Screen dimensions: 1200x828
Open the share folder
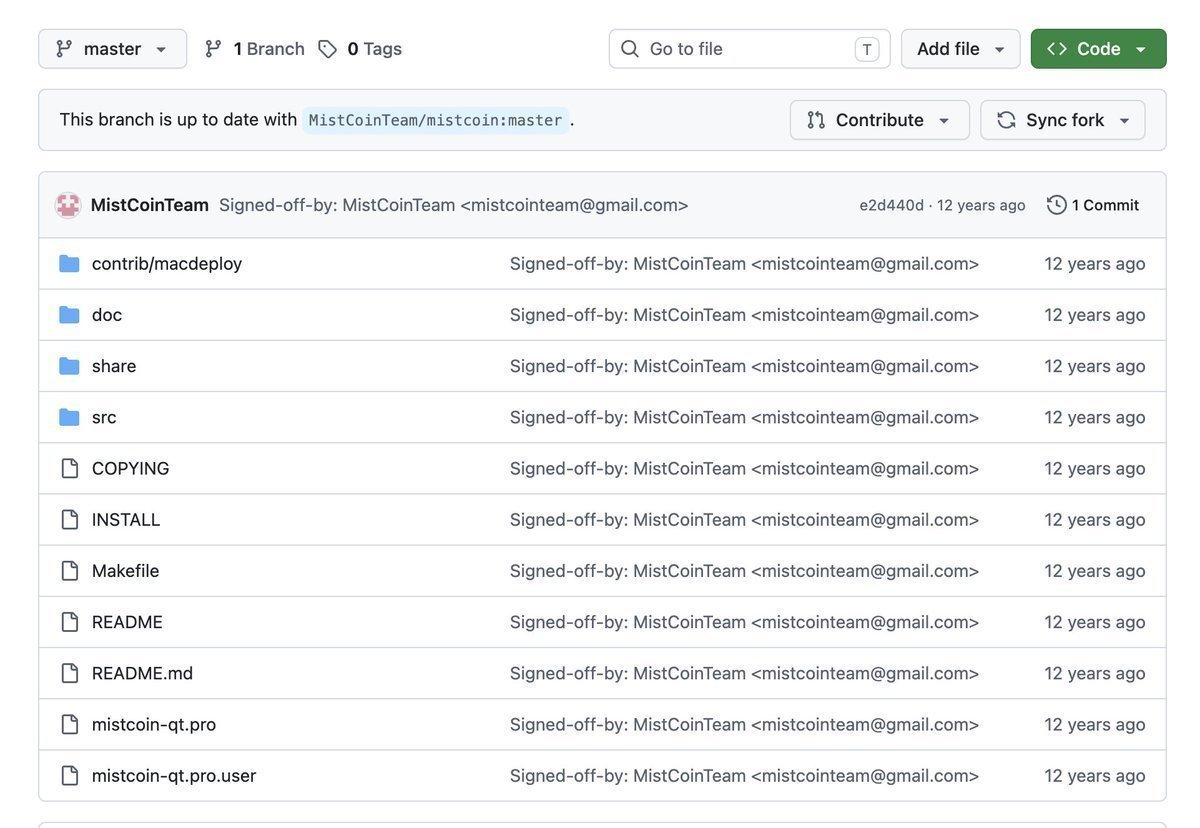[114, 366]
